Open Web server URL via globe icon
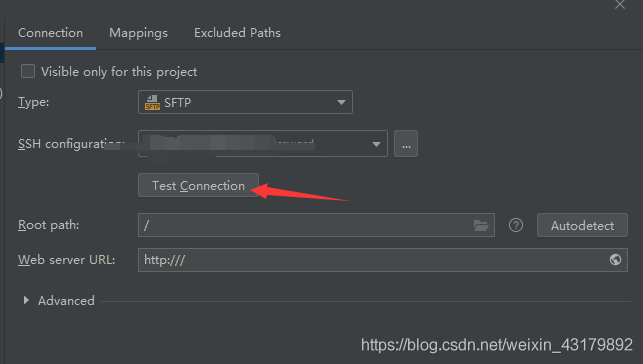643x364 pixels. (615, 259)
